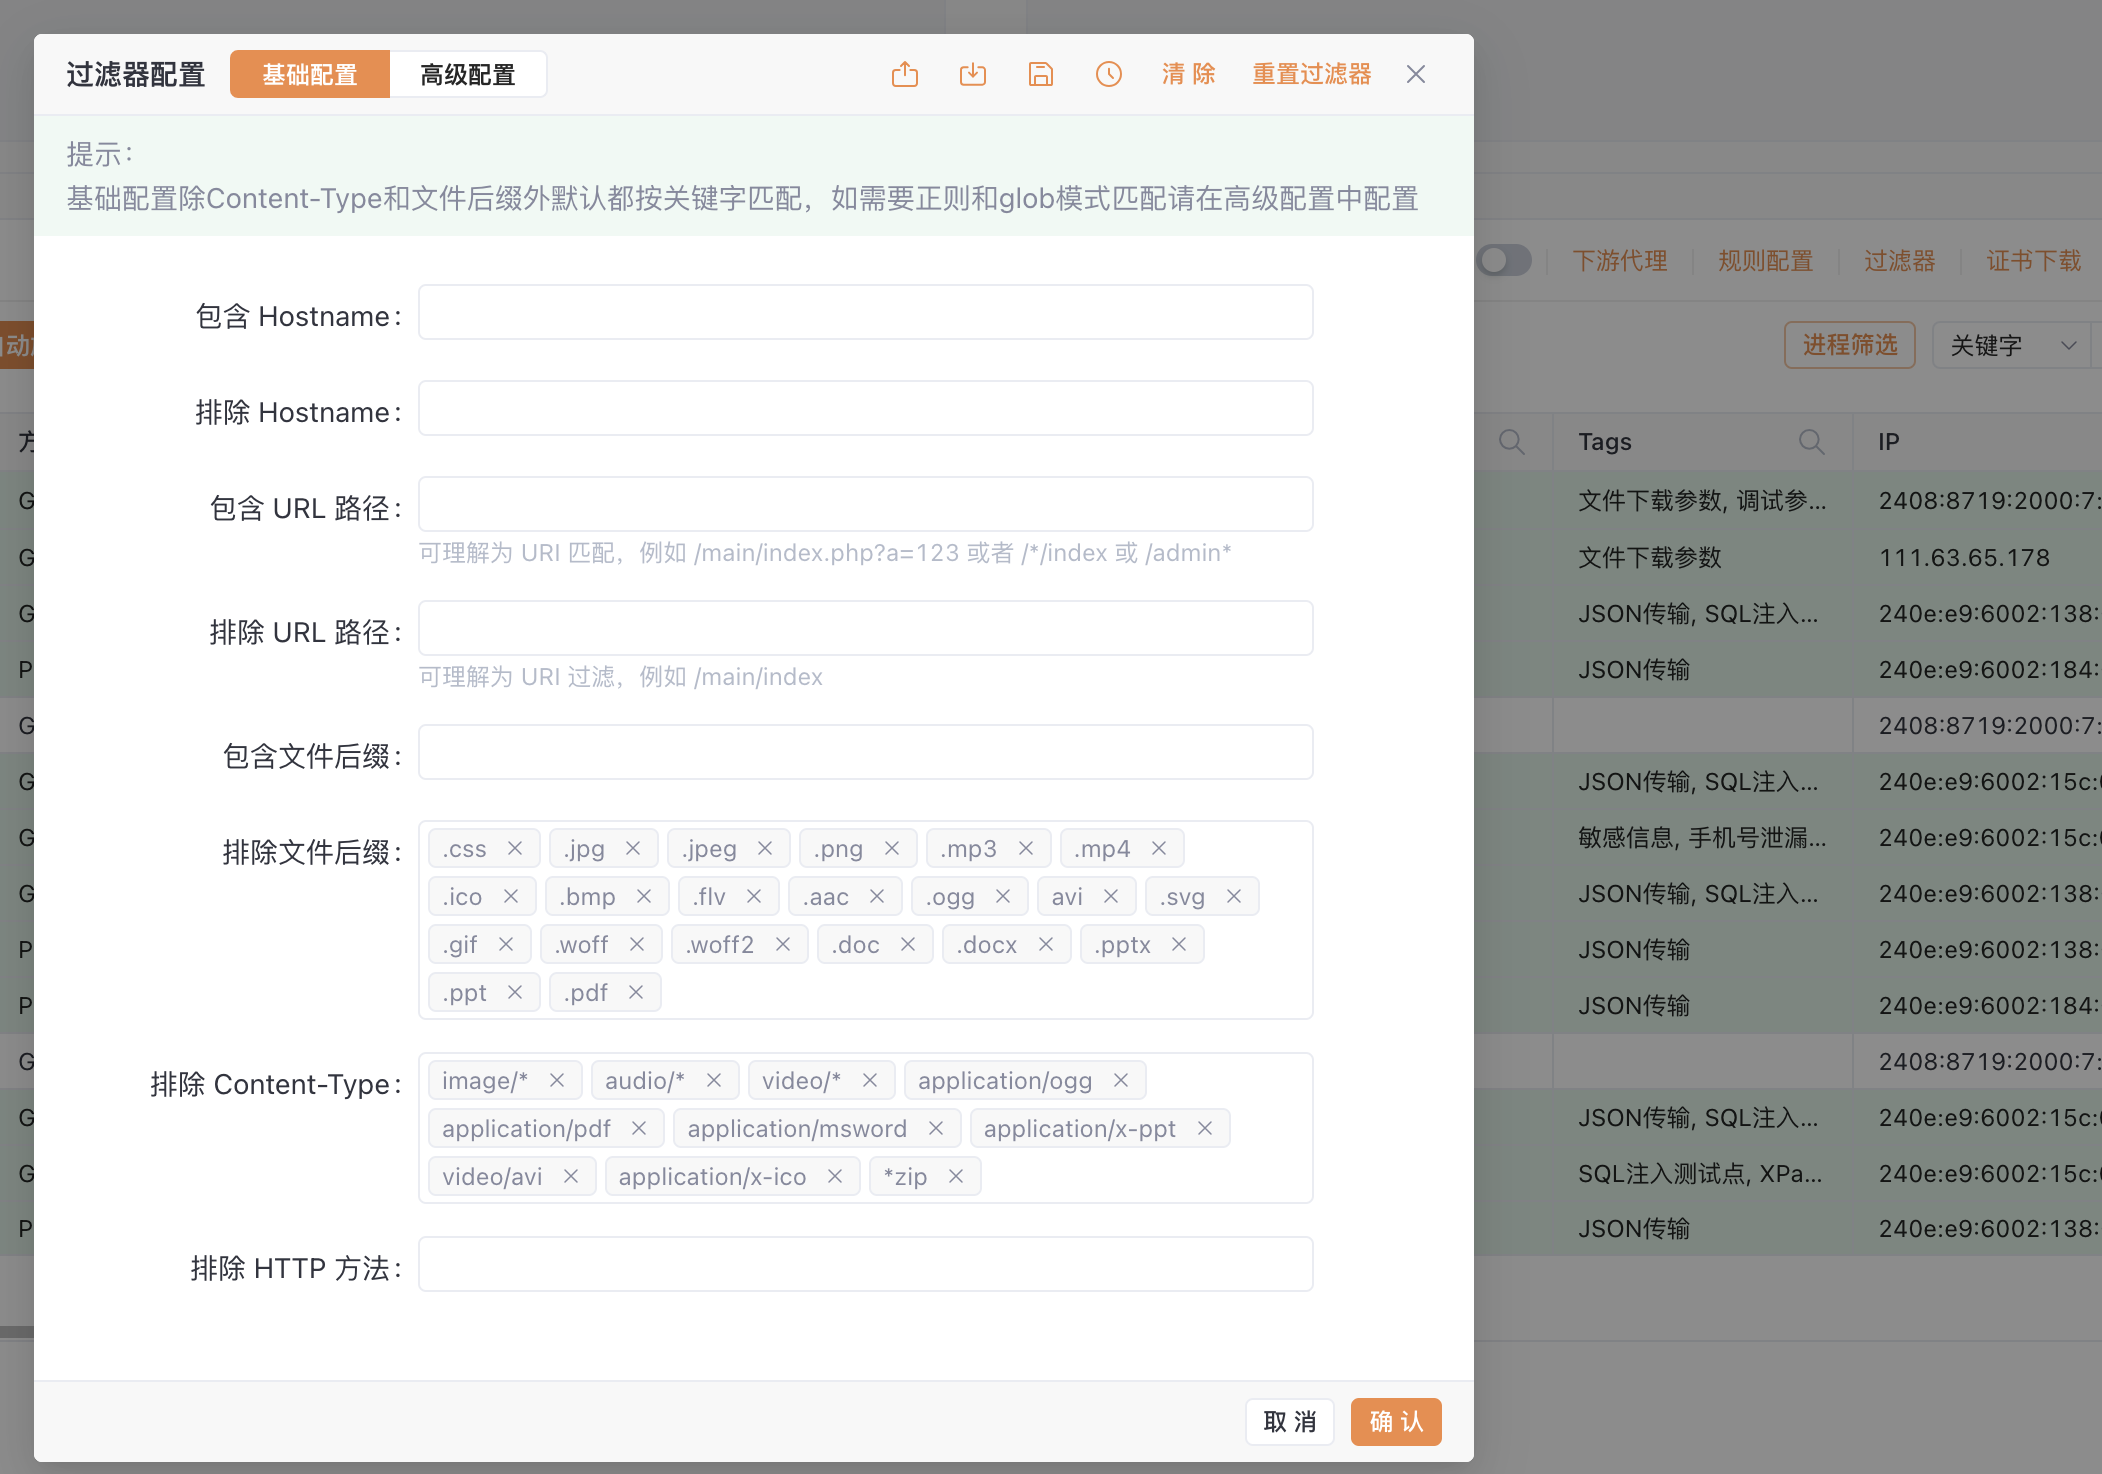Image resolution: width=2102 pixels, height=1474 pixels.
Task: Remove the application/pdf tag
Action: click(x=639, y=1128)
